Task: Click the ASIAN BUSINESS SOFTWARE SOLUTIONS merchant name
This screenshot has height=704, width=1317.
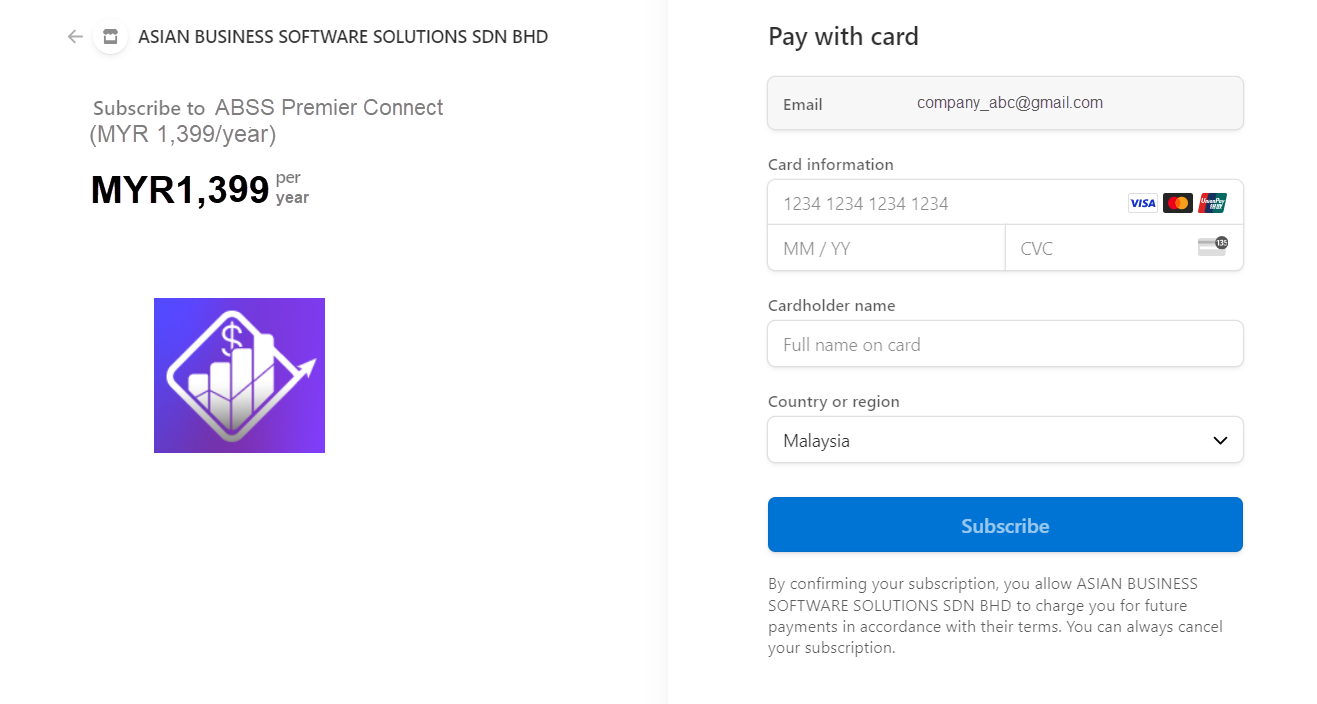Action: [343, 37]
